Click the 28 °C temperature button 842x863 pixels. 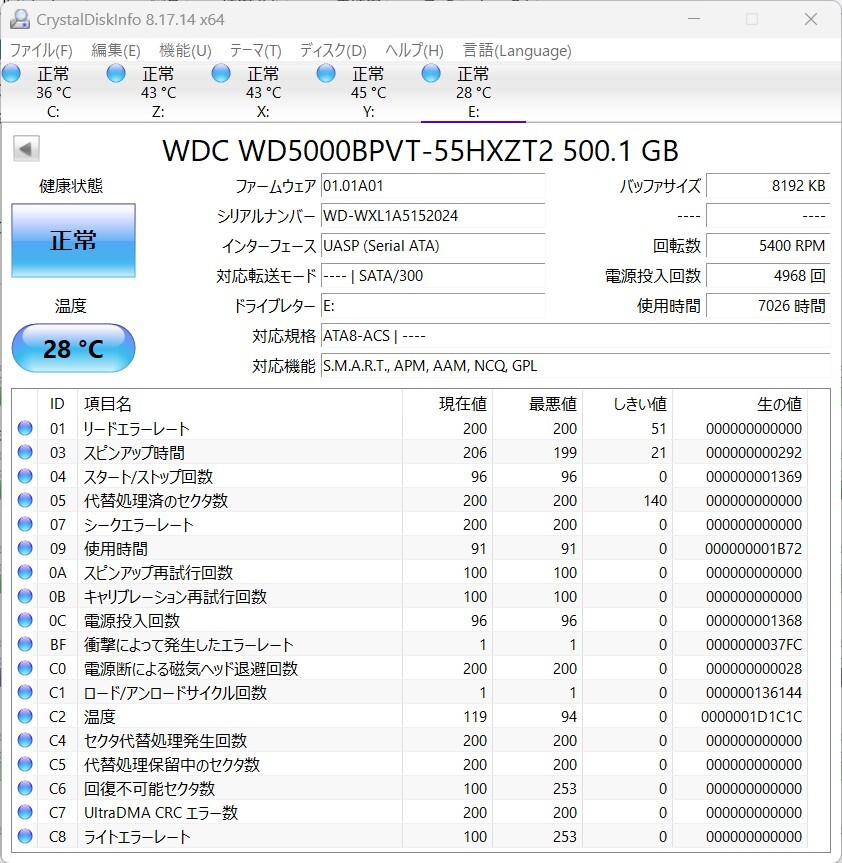click(x=73, y=348)
